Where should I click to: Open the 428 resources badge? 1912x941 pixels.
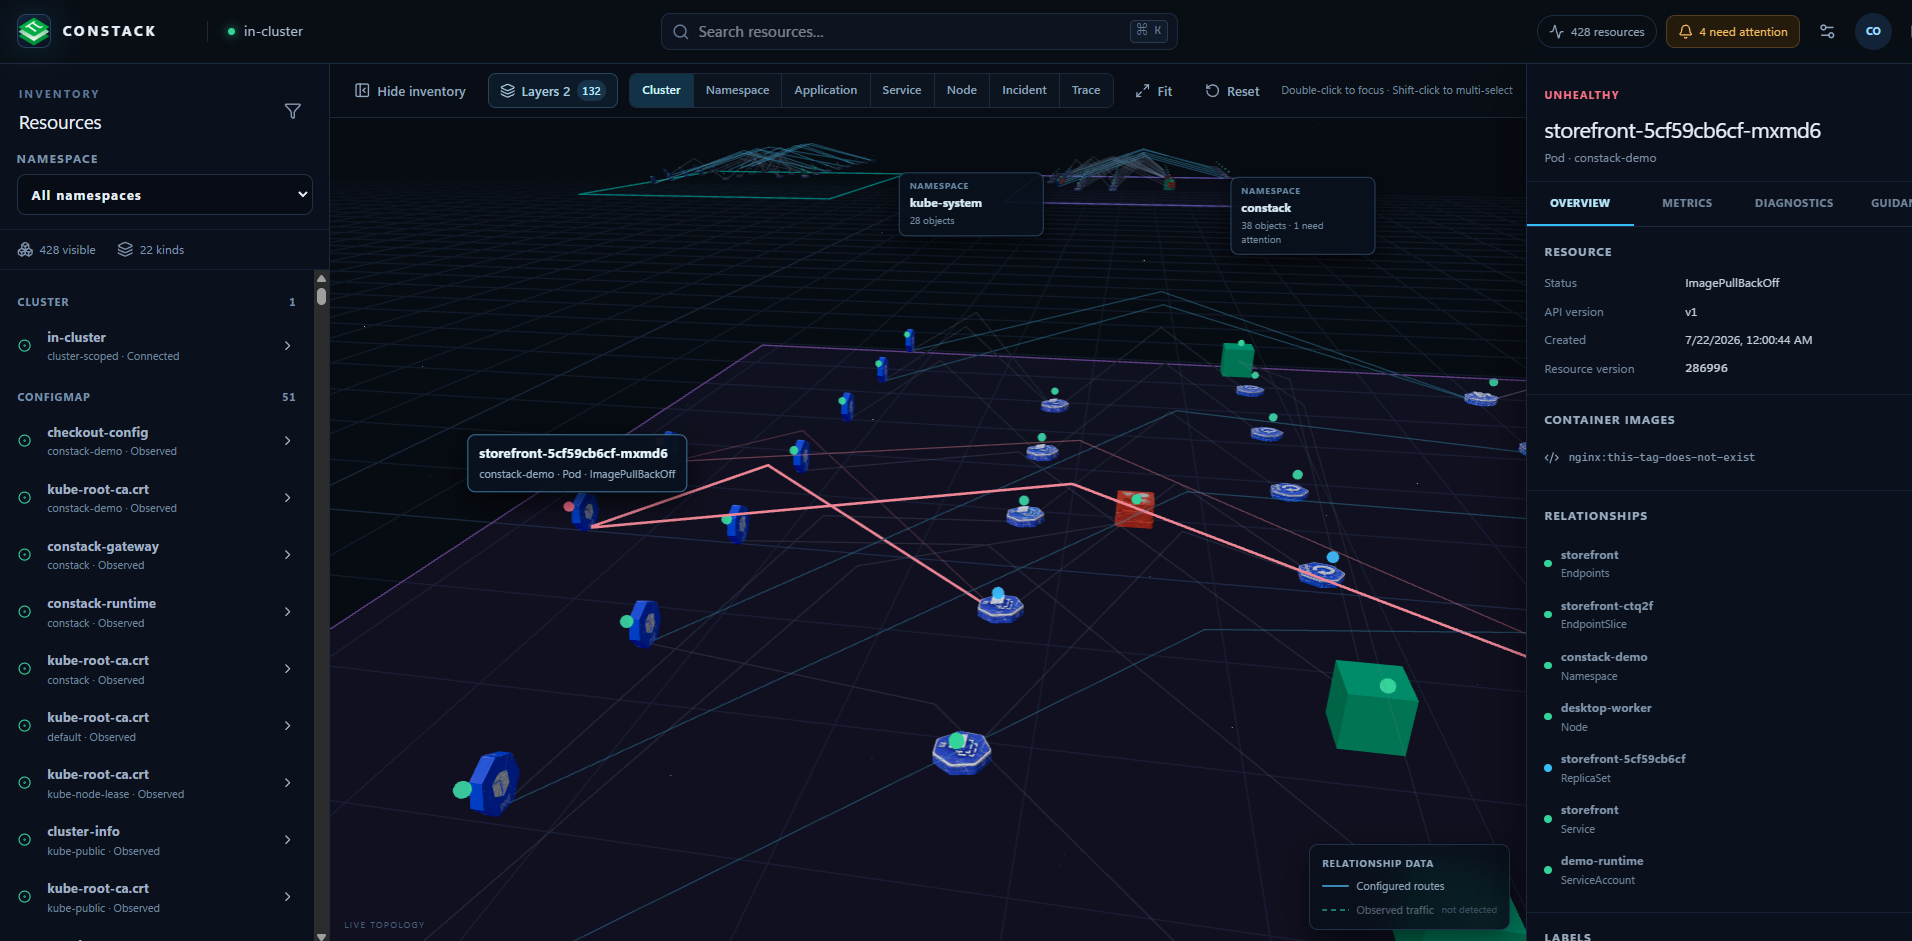[1597, 32]
